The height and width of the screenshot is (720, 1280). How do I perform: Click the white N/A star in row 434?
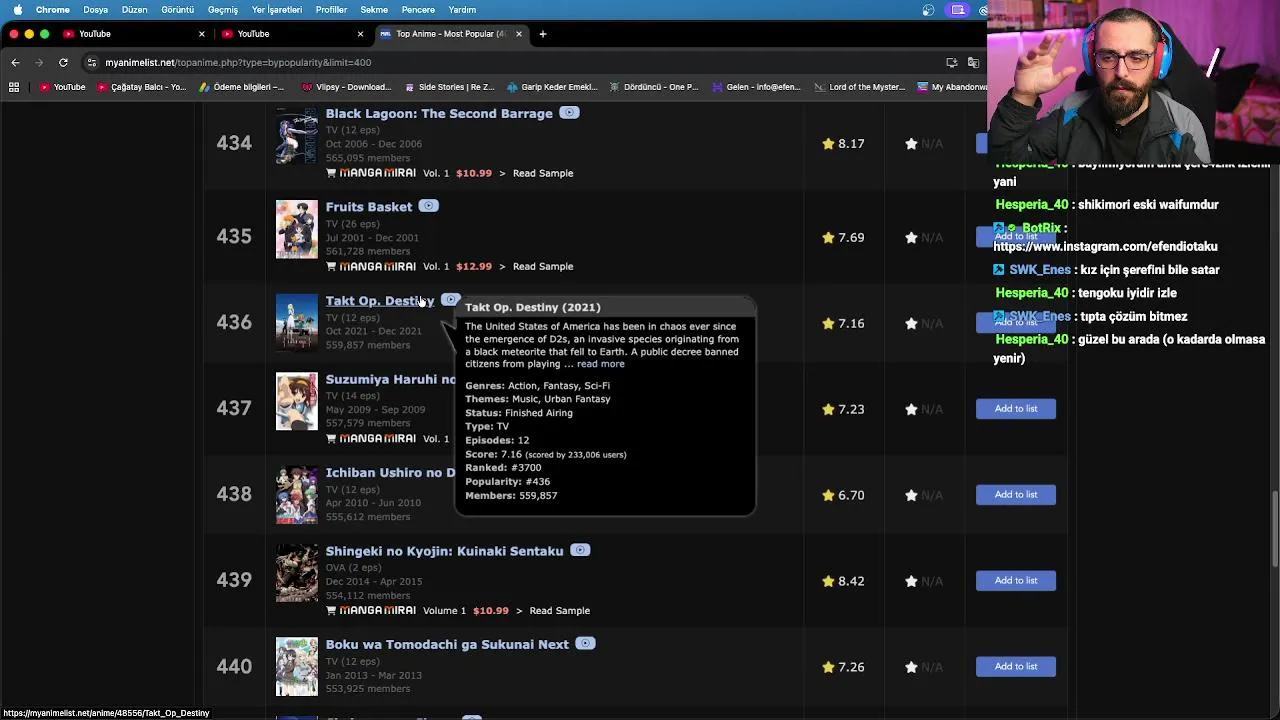(x=911, y=144)
